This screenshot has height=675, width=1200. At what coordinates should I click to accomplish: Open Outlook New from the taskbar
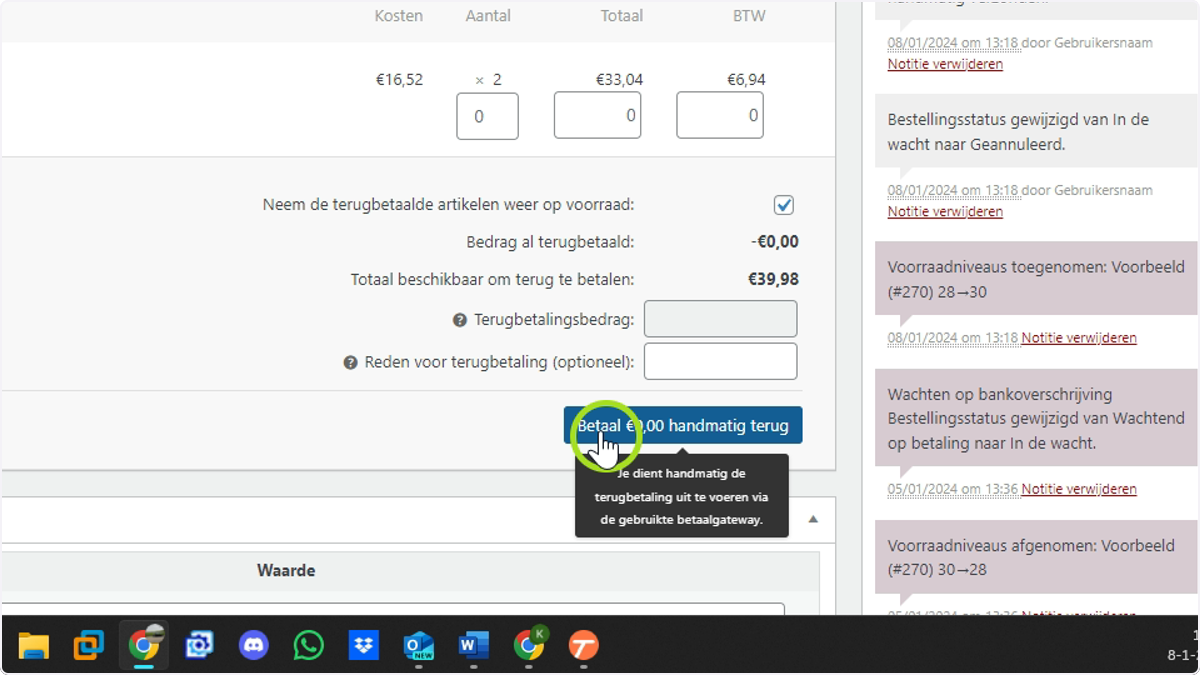coord(419,646)
